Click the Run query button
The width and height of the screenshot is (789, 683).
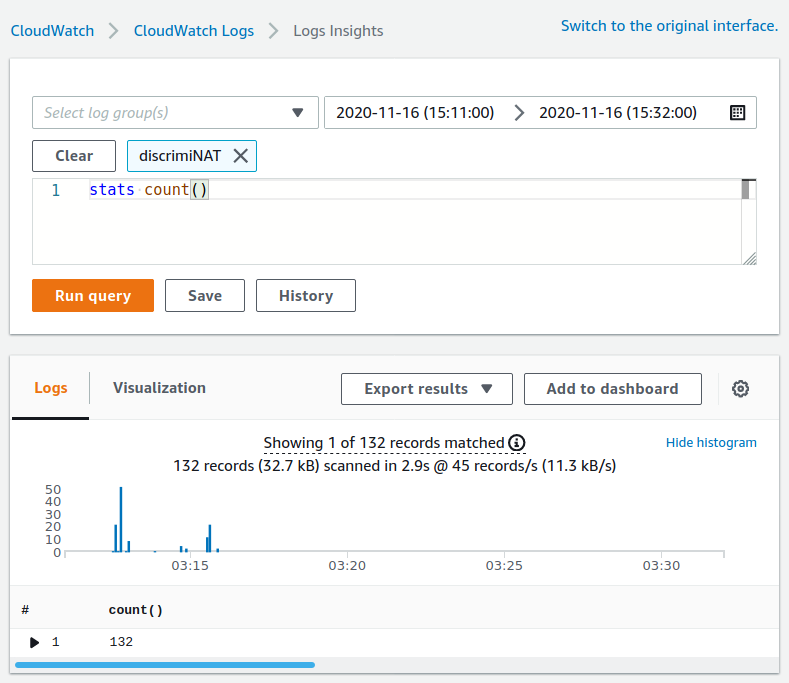[93, 295]
